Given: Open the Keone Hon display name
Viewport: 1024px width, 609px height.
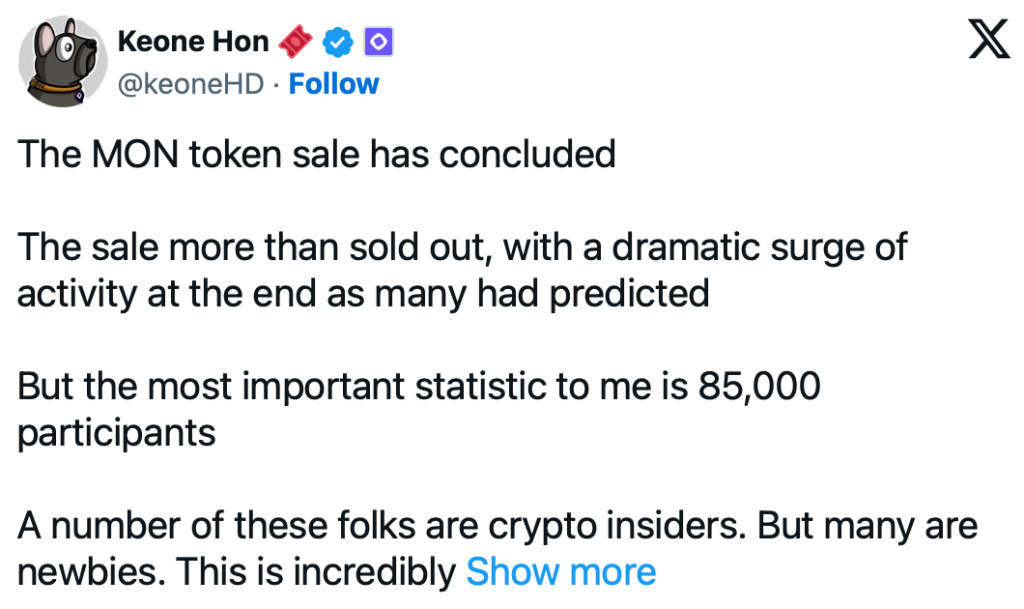Looking at the screenshot, I should pyautogui.click(x=193, y=42).
